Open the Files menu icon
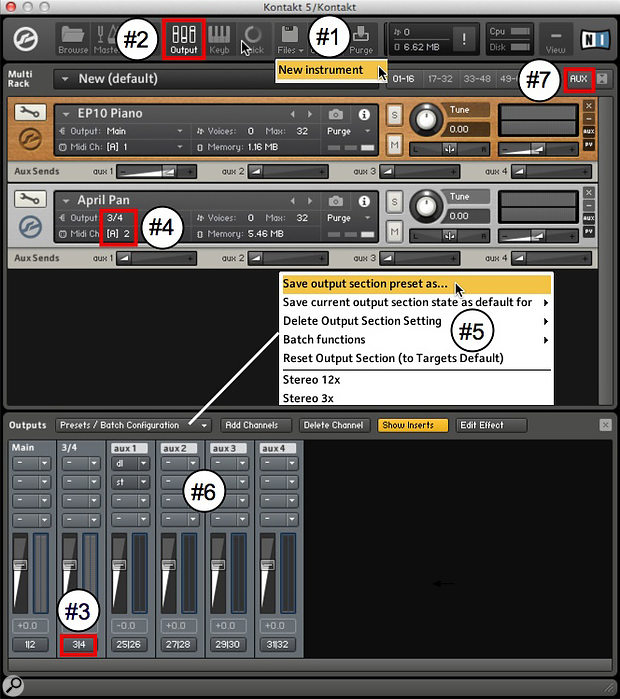The height and width of the screenshot is (699, 620). 290,40
